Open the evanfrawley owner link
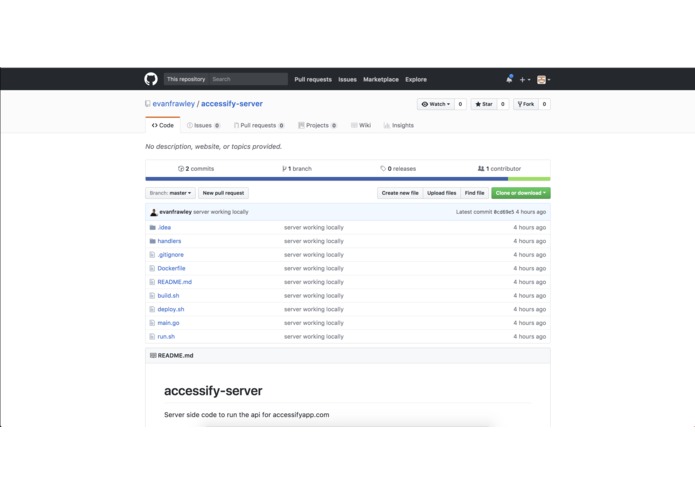 point(174,104)
